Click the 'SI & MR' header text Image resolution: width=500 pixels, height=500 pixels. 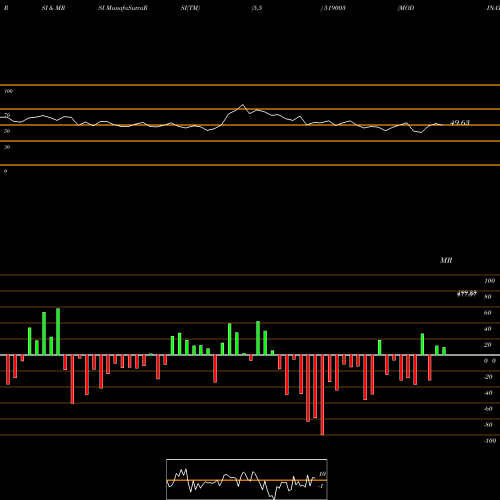[53, 8]
